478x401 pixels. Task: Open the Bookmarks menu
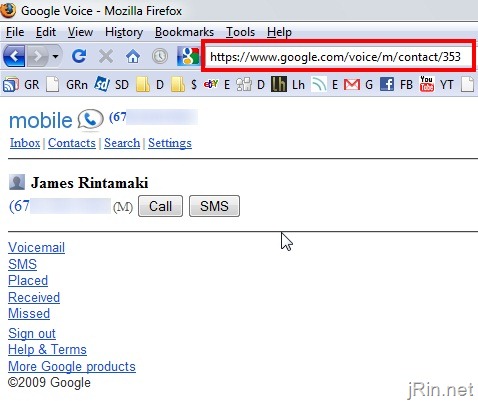click(x=184, y=32)
